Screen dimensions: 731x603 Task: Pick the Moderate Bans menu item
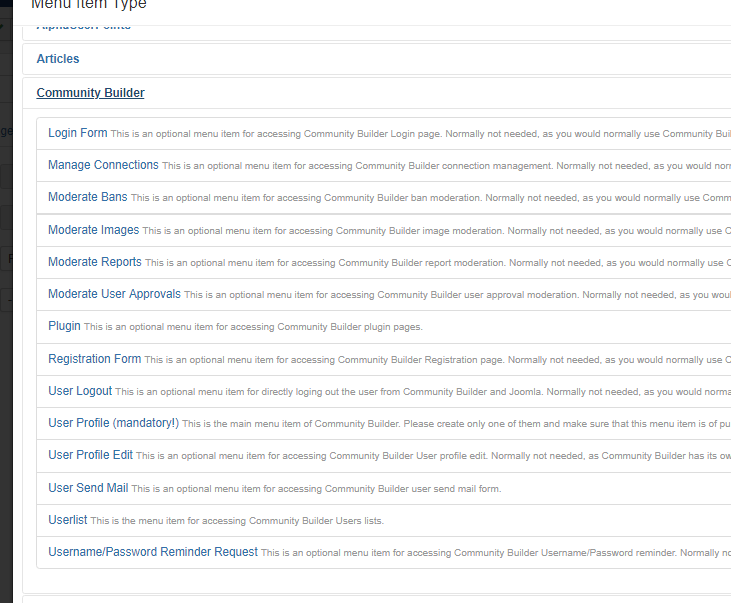88,197
